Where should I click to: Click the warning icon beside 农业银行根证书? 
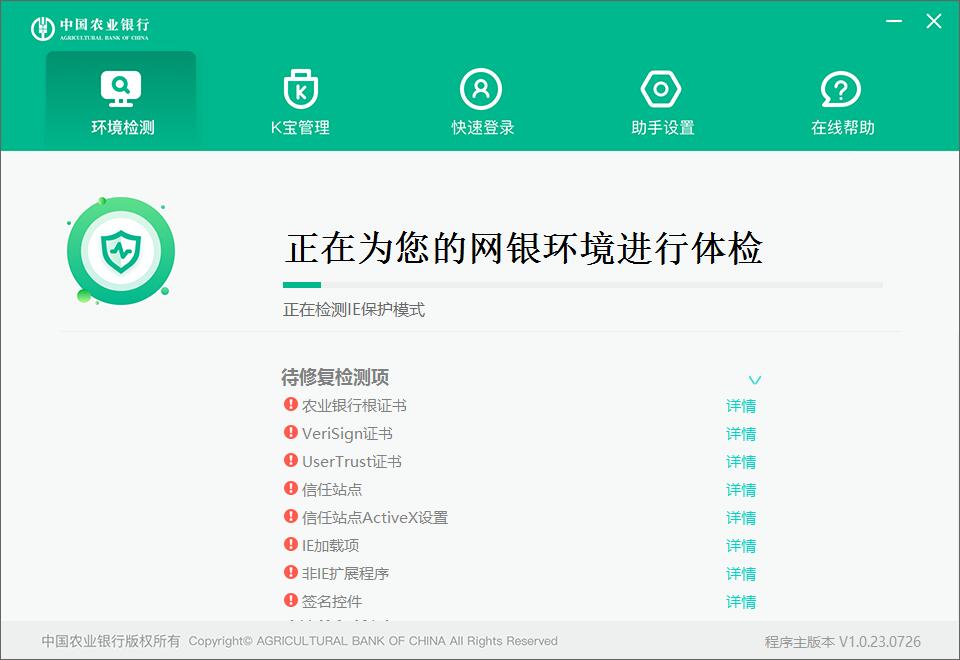pos(291,404)
